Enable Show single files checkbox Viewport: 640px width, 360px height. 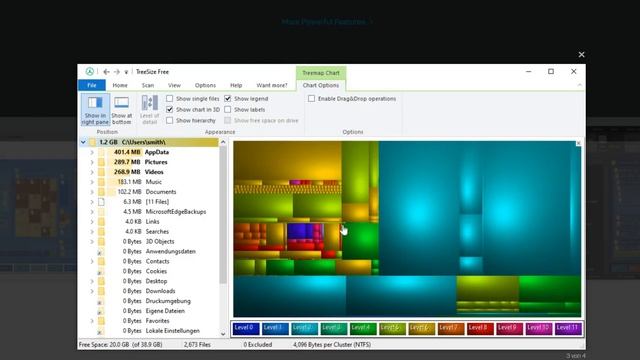click(169, 98)
